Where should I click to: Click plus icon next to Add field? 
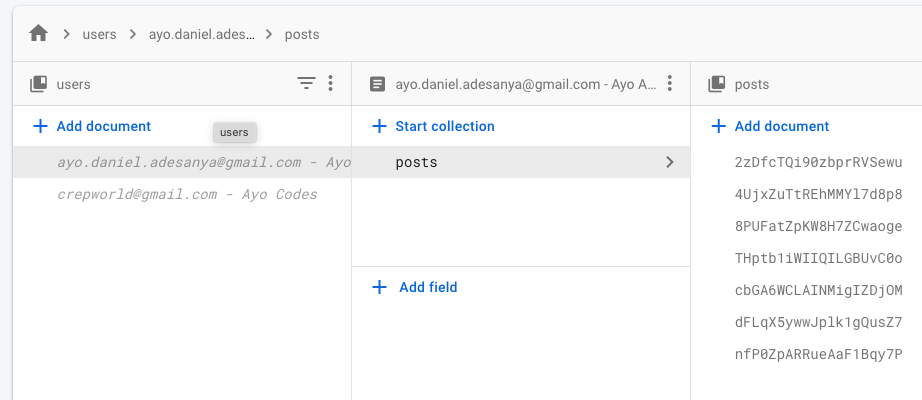[379, 287]
